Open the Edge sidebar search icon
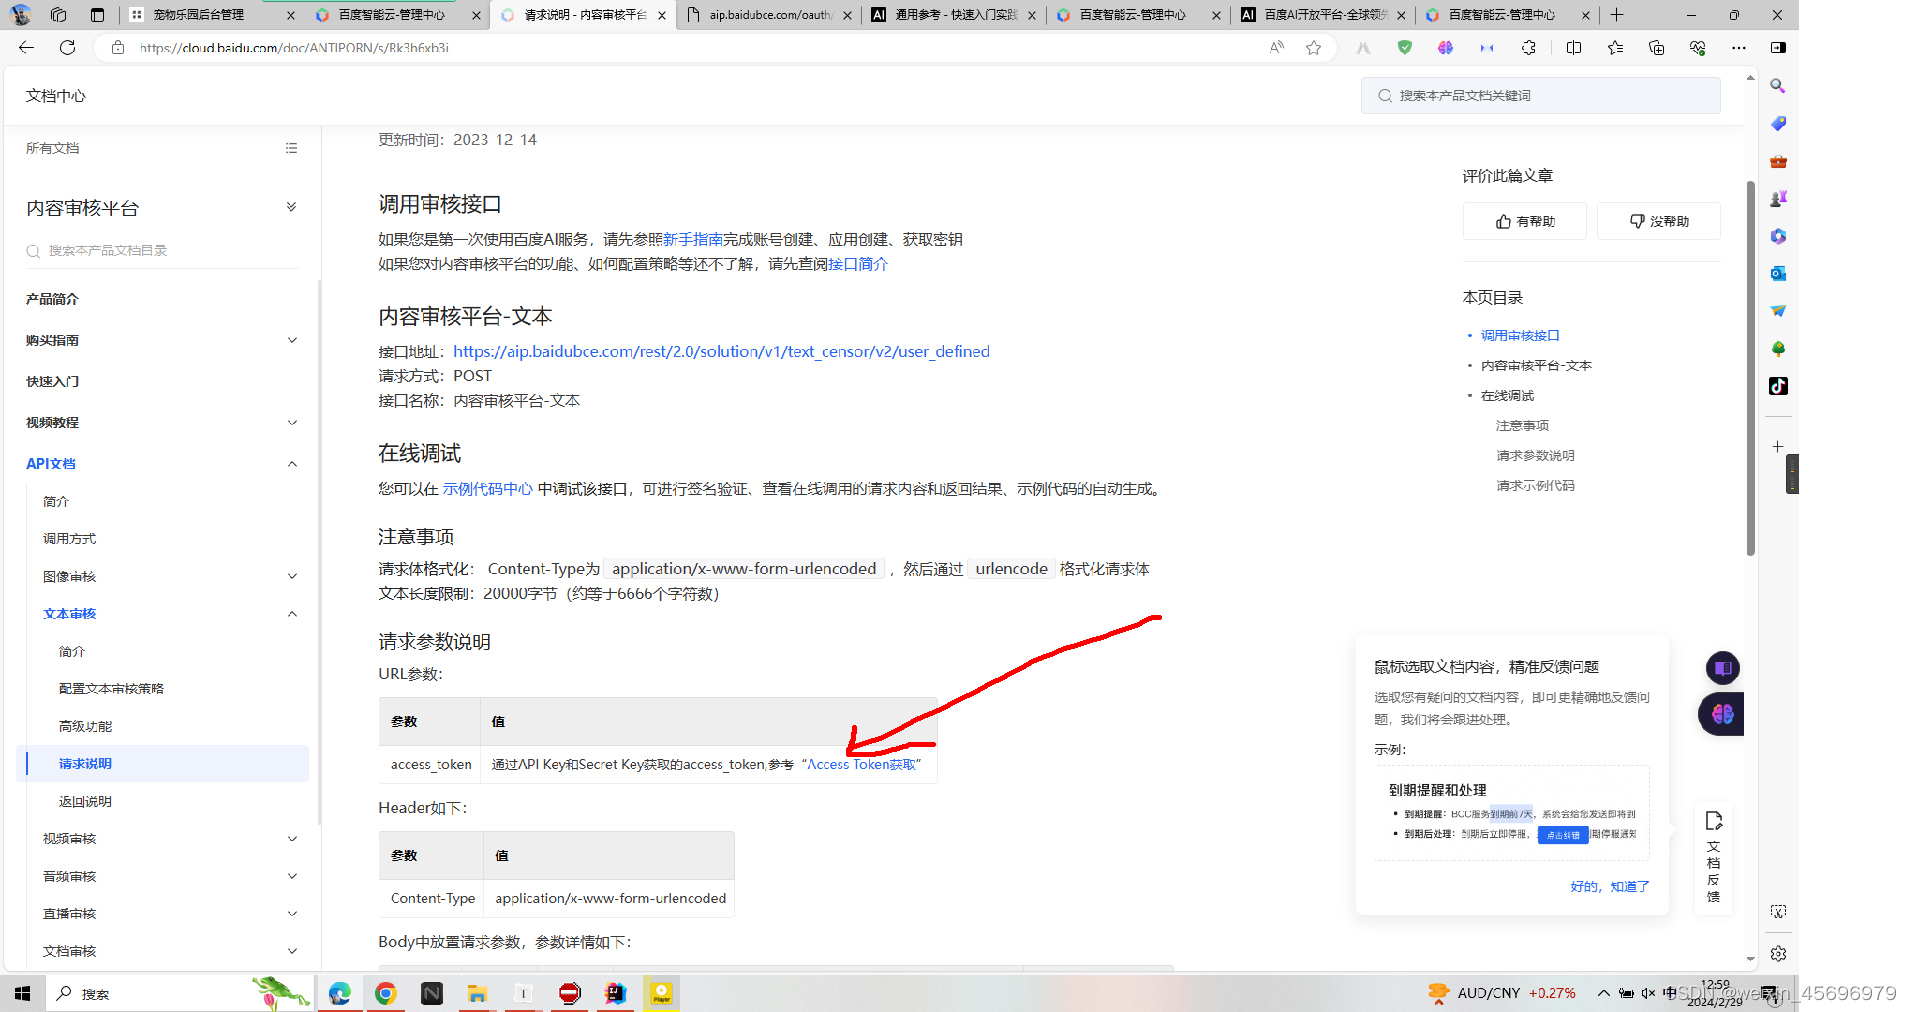The width and height of the screenshot is (1912, 1012). 1778,86
